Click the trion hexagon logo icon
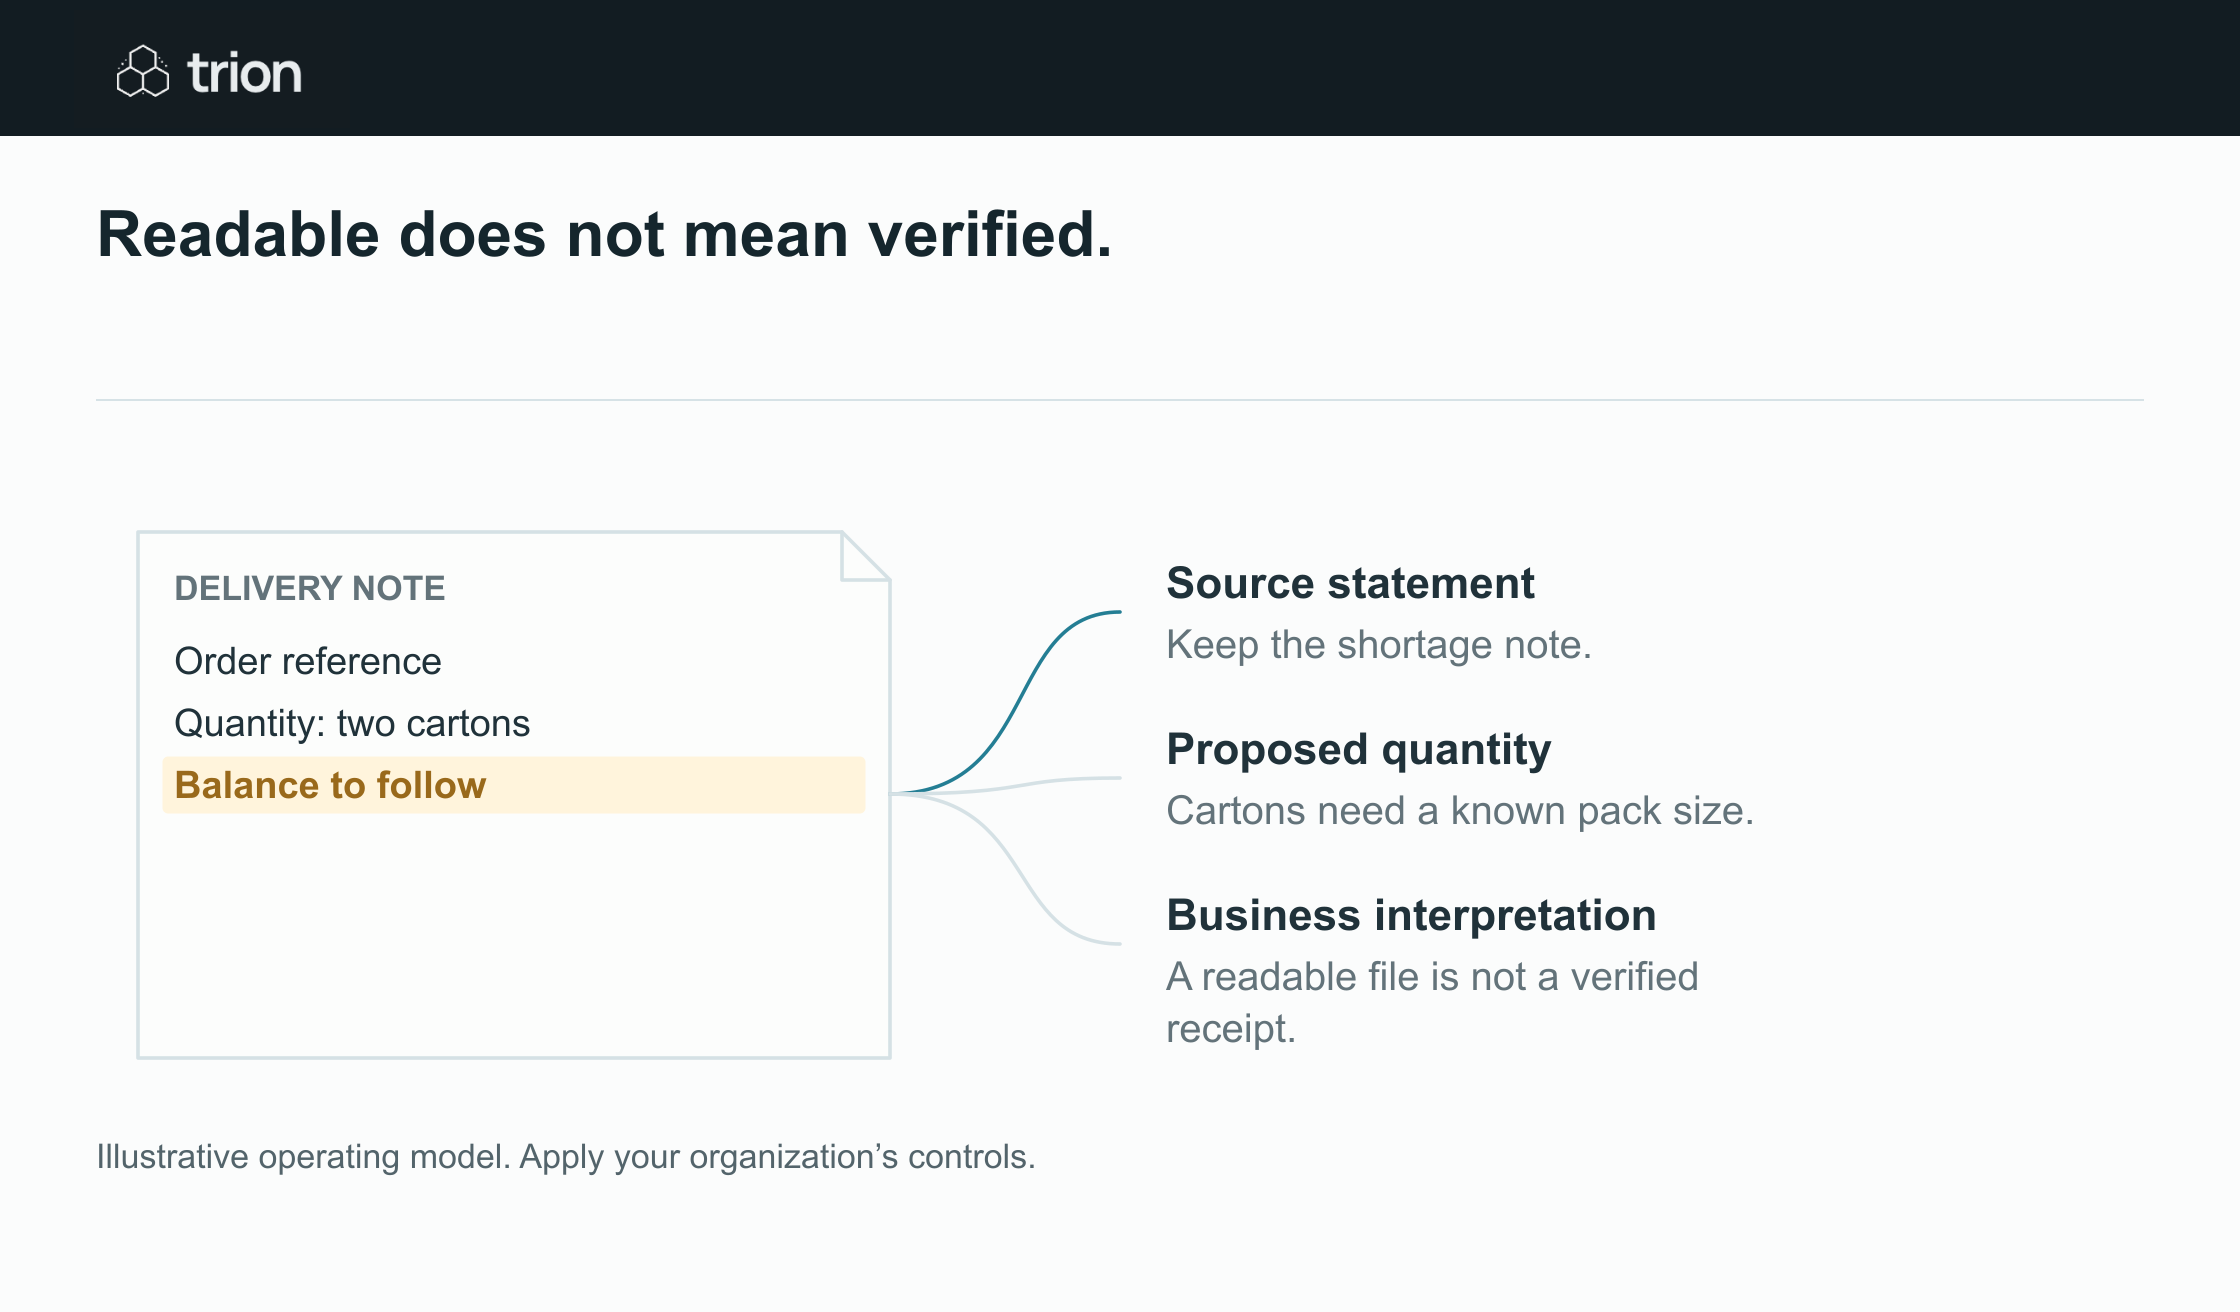This screenshot has width=2240, height=1312. click(x=143, y=71)
